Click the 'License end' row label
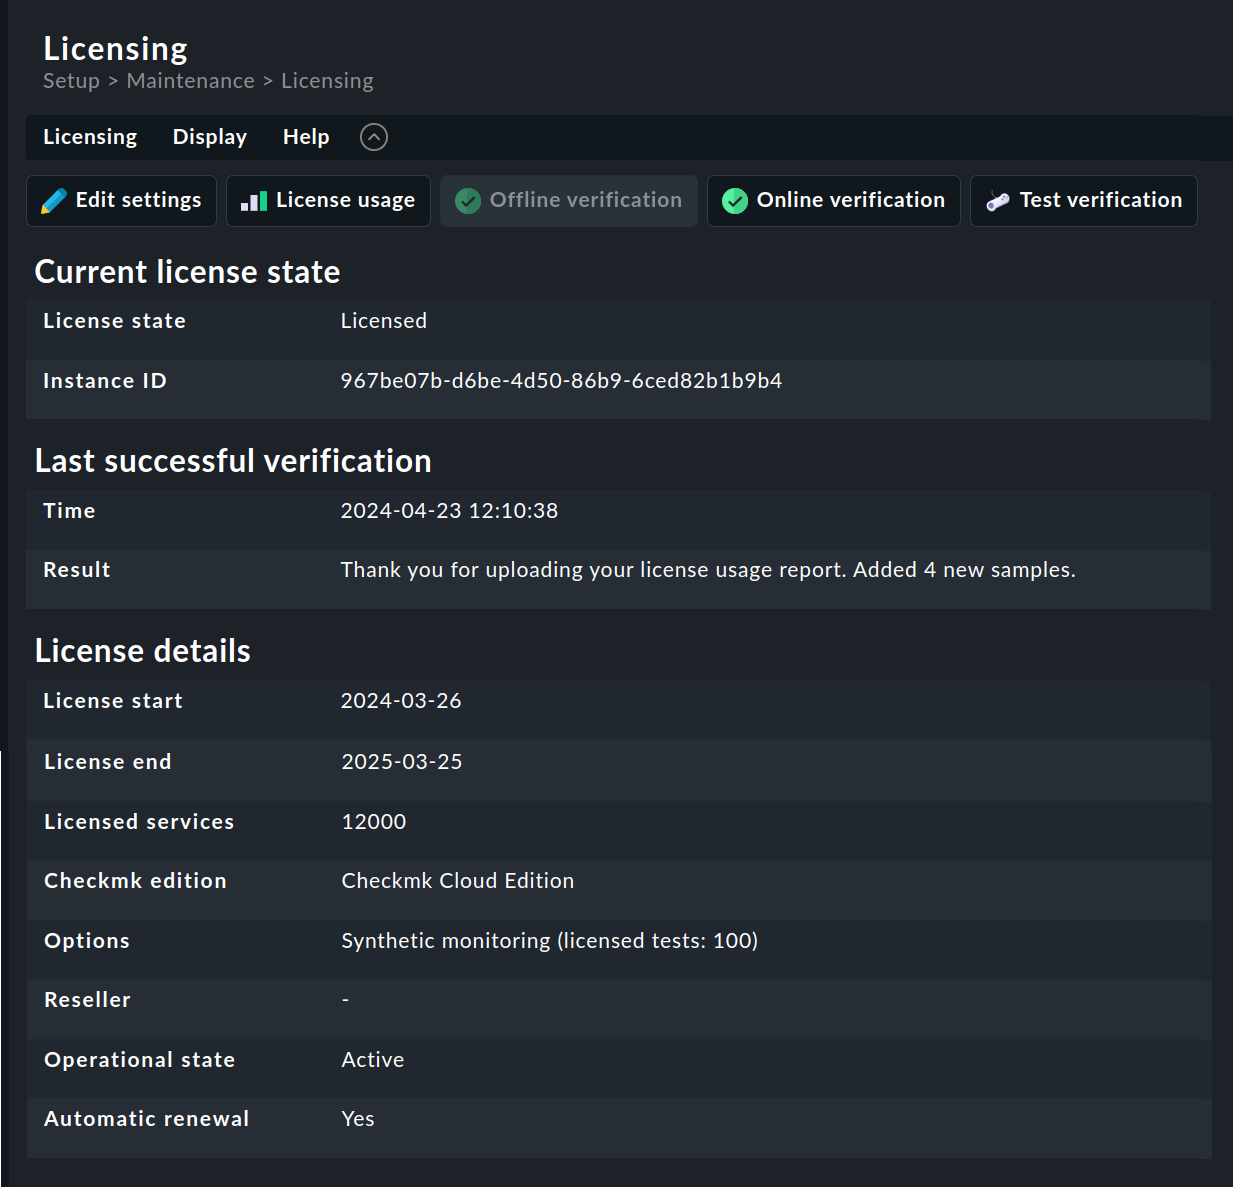 point(108,762)
